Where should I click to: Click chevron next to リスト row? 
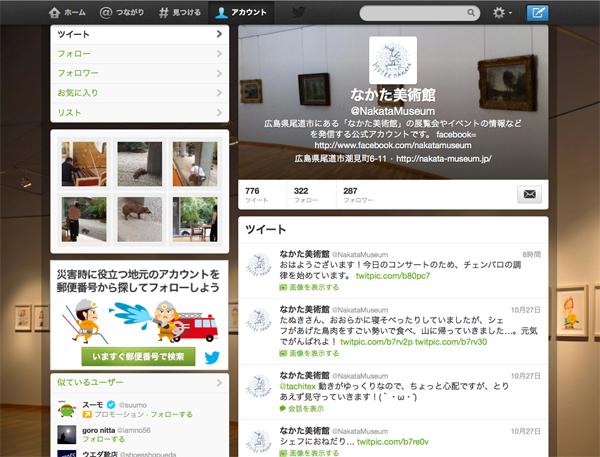pos(219,113)
